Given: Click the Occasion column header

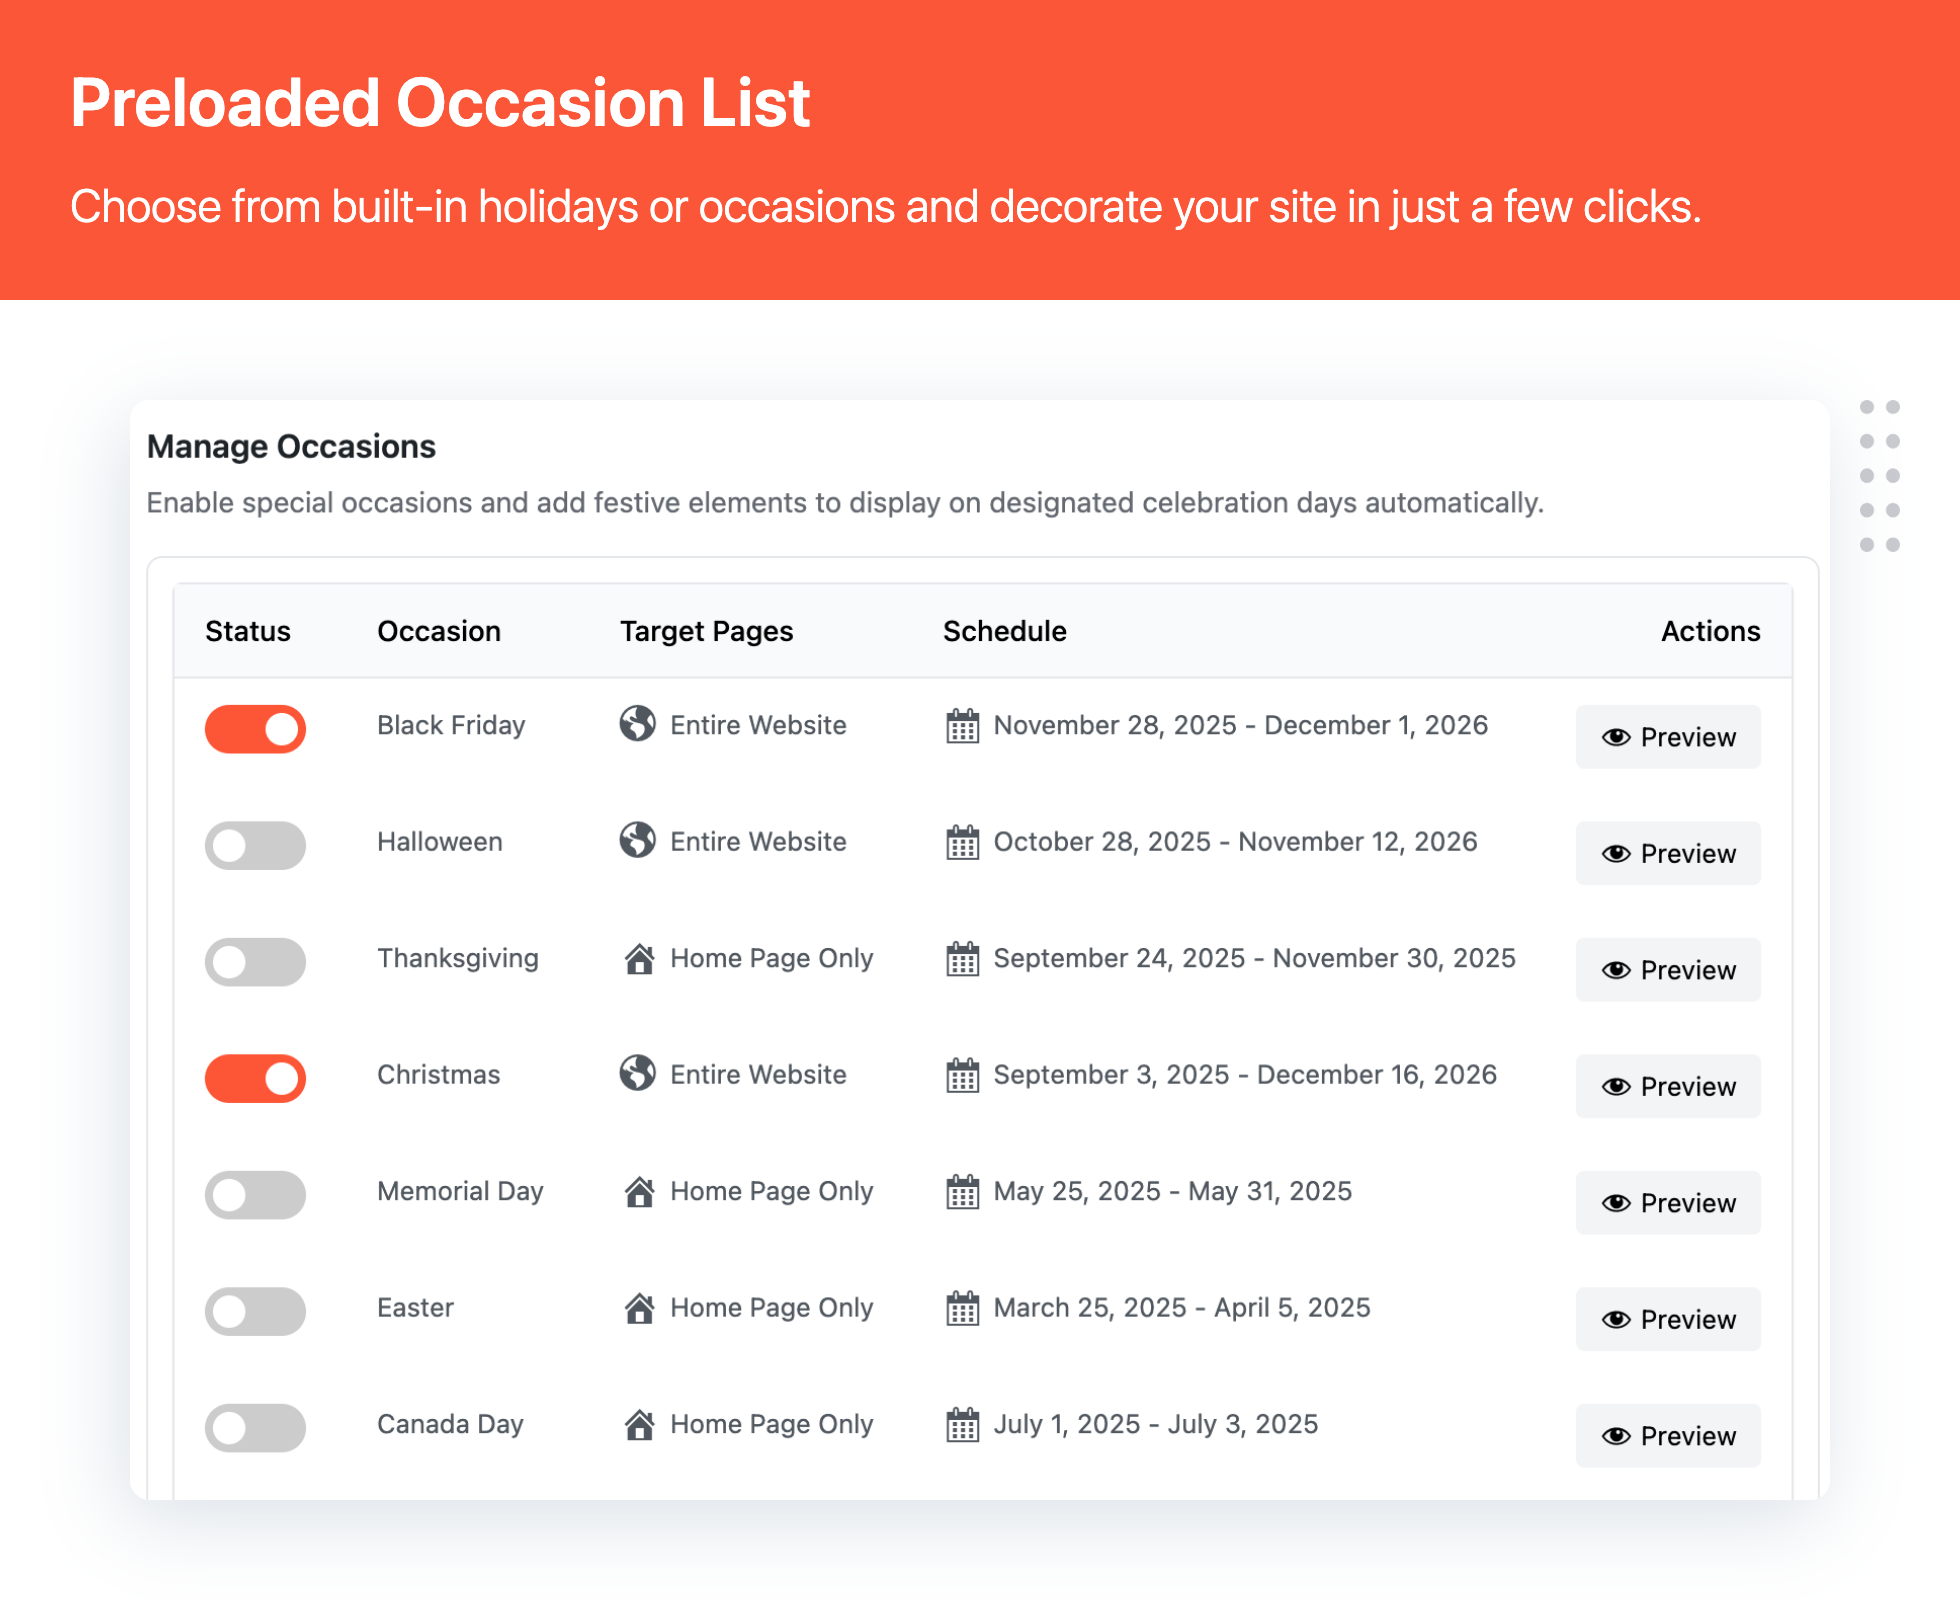Looking at the screenshot, I should coord(438,631).
